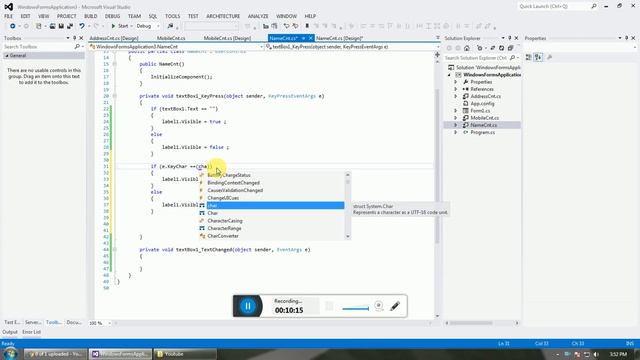Screen dimensions: 640x360
Task: Click Collapse All icon in Solution Explorer
Action: (x=511, y=48)
